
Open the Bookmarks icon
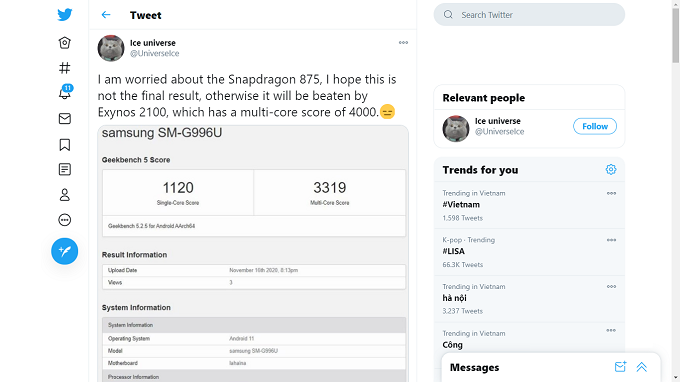click(x=65, y=144)
